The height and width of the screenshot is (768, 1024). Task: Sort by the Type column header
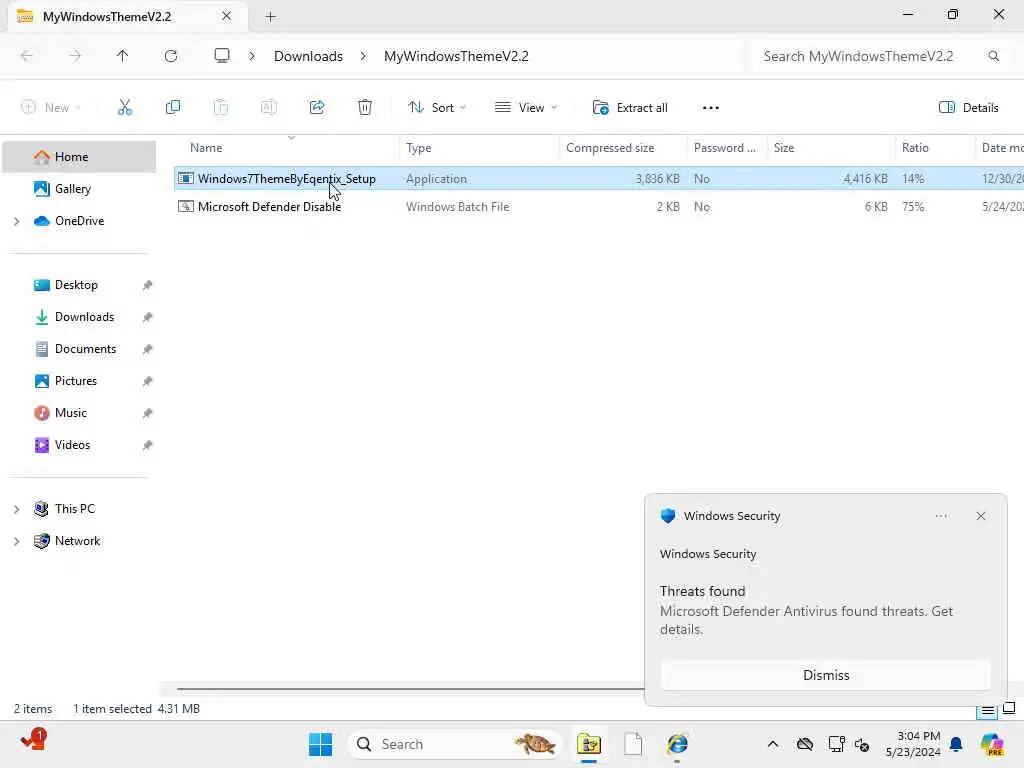(479, 148)
